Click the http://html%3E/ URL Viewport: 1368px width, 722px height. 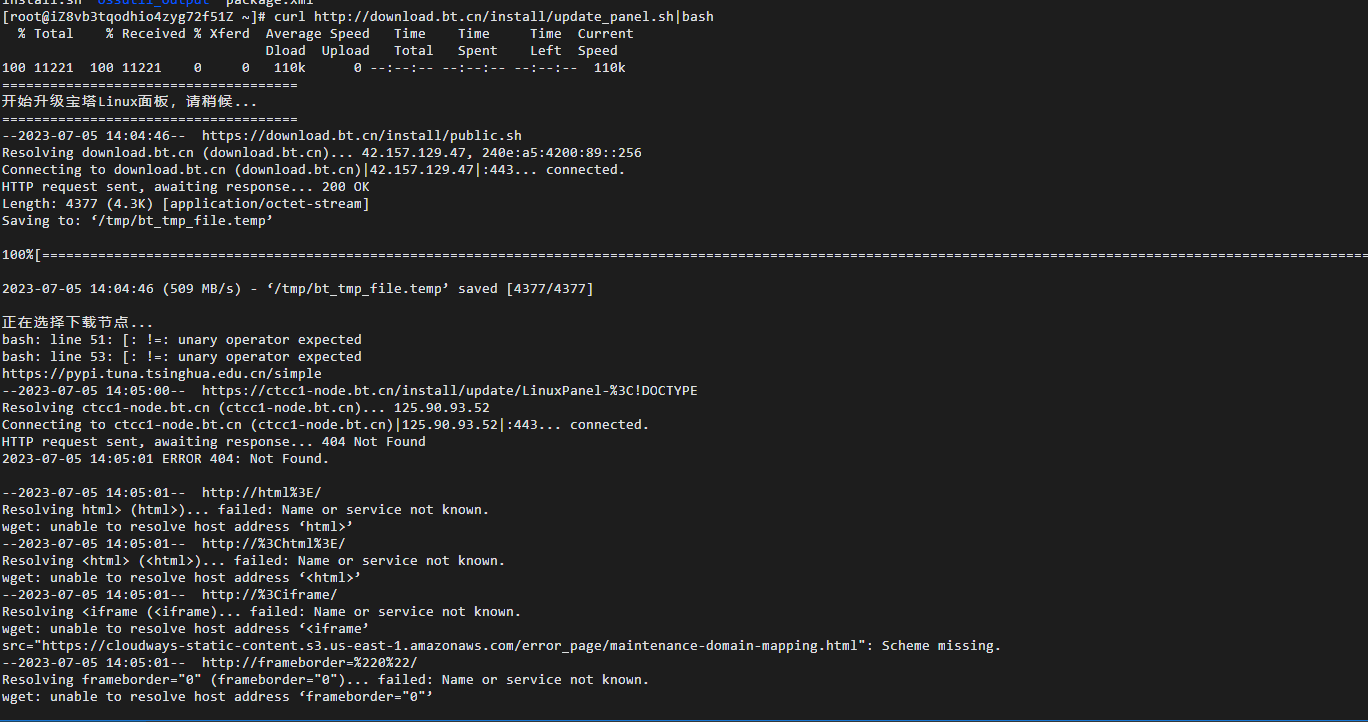coord(261,493)
